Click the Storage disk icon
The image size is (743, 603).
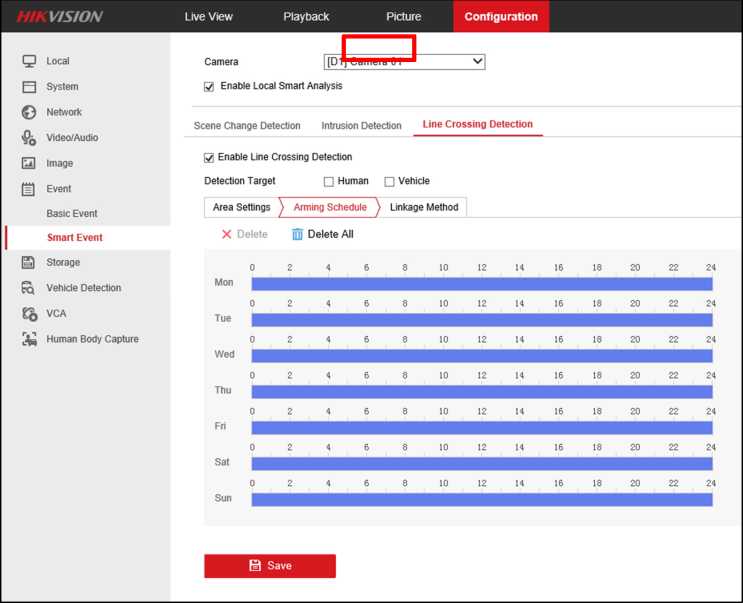29,262
